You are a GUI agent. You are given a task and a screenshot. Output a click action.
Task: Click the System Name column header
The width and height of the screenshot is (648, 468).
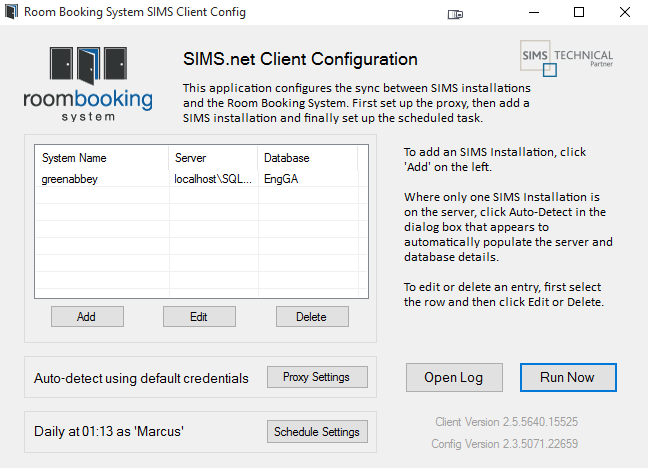click(x=102, y=158)
